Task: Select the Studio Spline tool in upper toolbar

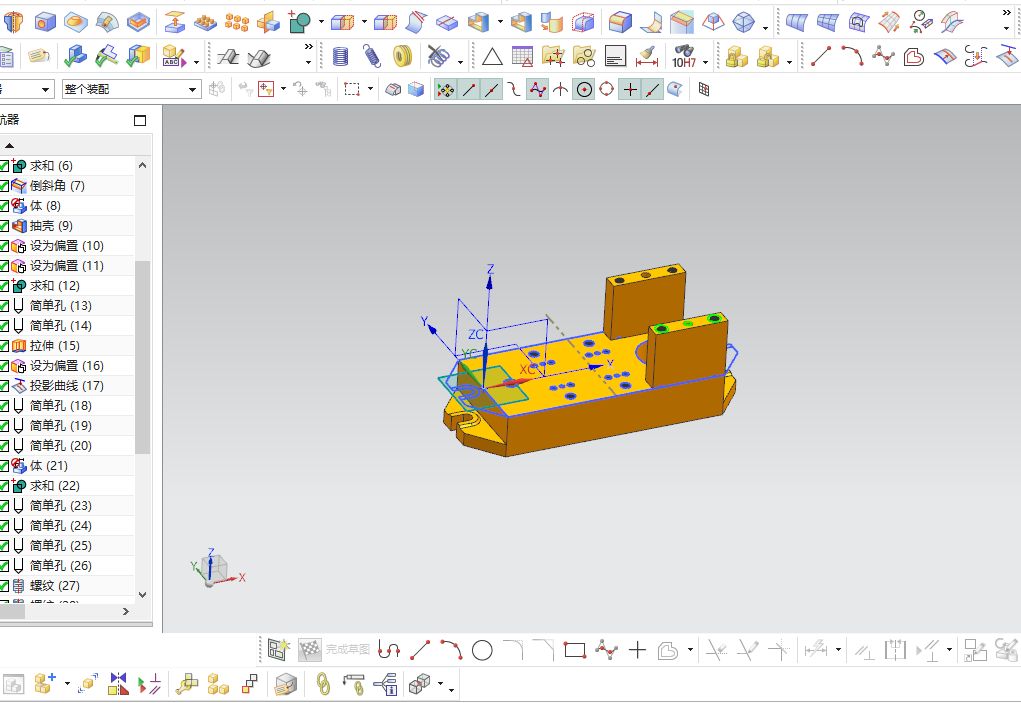Action: [x=883, y=57]
